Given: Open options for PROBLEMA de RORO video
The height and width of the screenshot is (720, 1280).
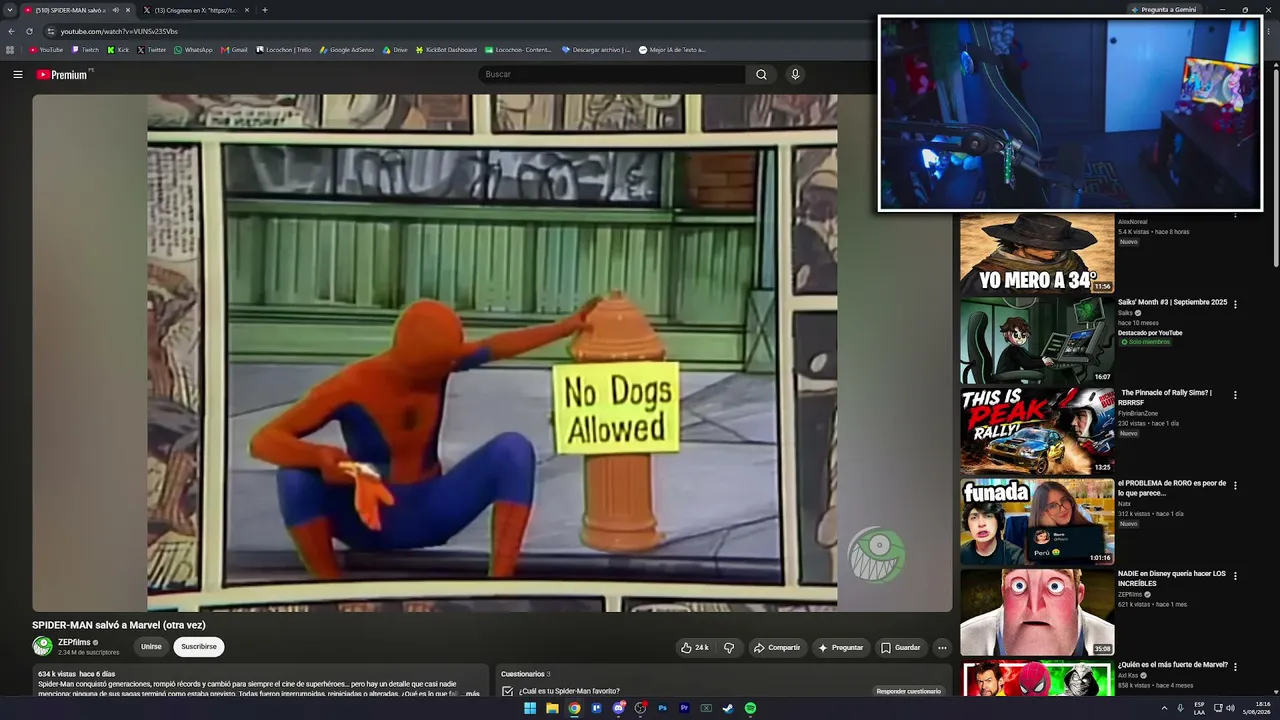Looking at the screenshot, I should 1235,486.
